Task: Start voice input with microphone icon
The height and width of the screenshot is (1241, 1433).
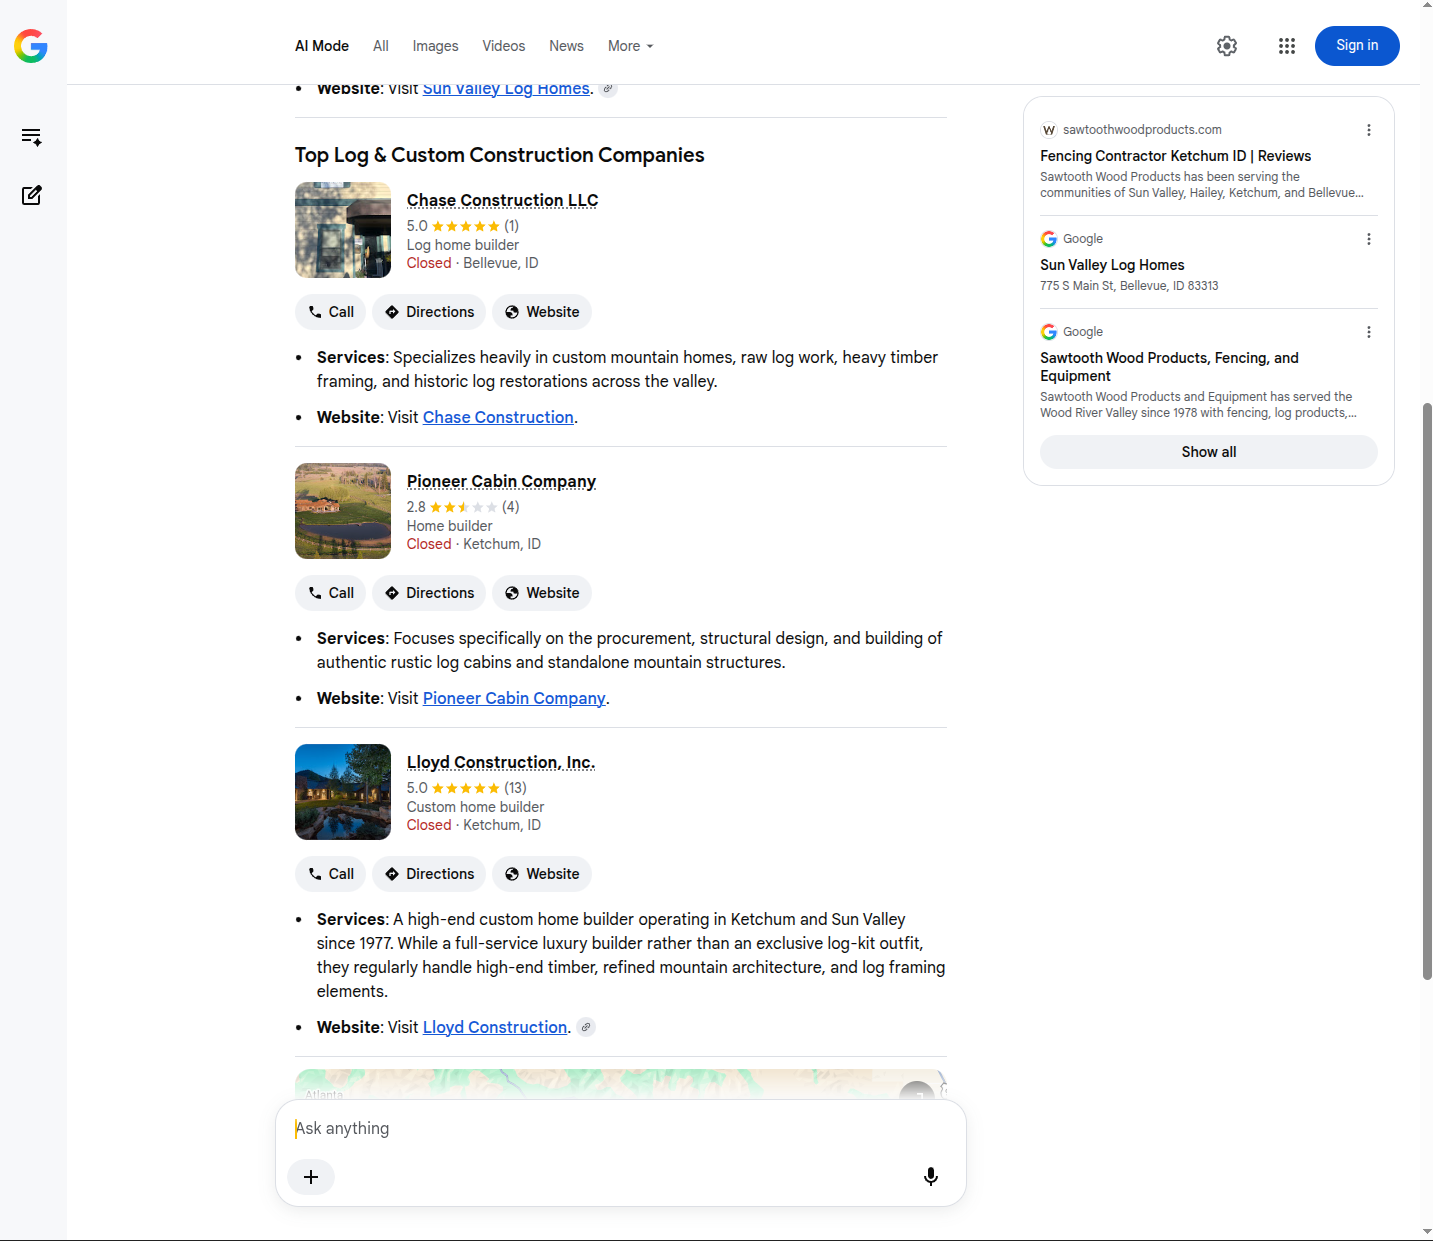Action: (x=931, y=1177)
